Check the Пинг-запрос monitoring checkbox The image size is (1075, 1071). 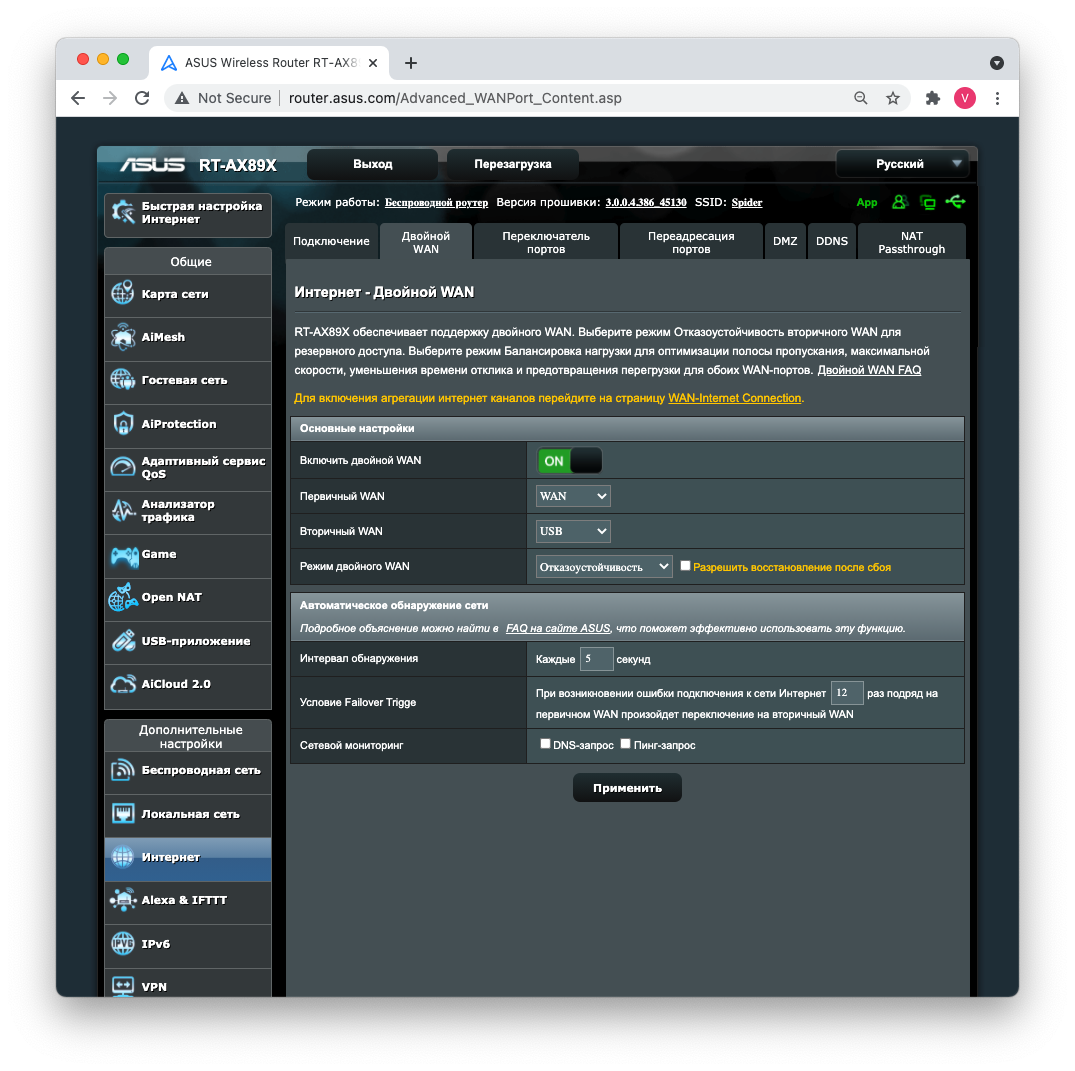pos(625,743)
